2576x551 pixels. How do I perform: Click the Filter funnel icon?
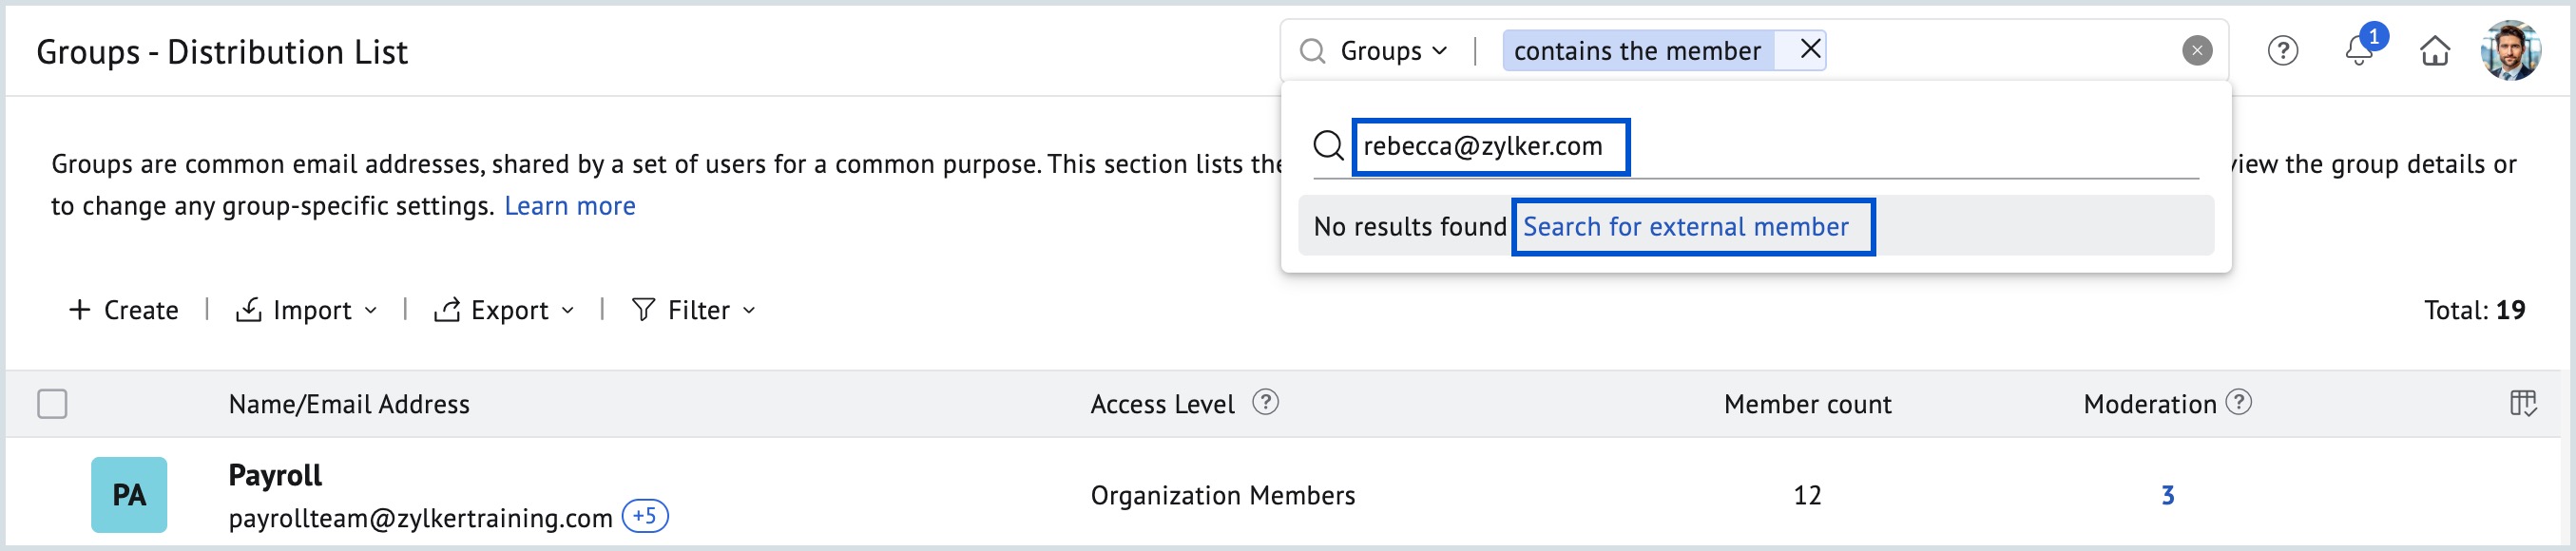(x=644, y=309)
